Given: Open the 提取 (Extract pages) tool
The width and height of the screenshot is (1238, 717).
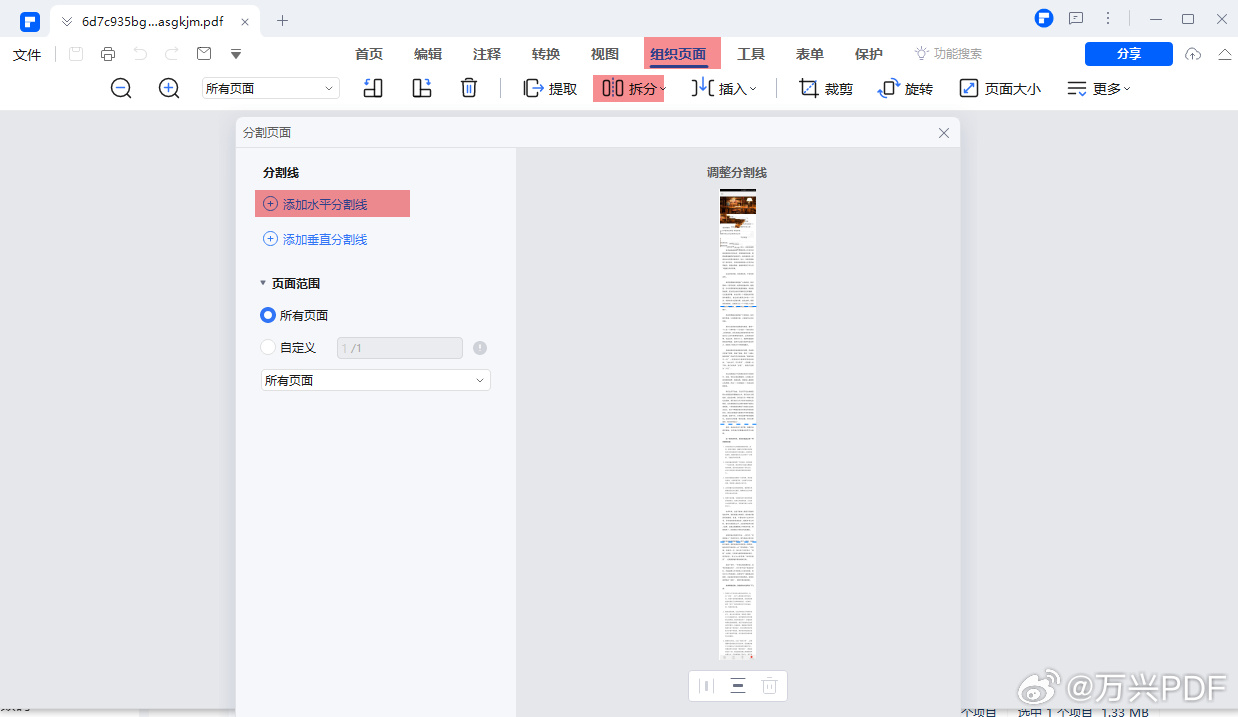Looking at the screenshot, I should coord(548,88).
